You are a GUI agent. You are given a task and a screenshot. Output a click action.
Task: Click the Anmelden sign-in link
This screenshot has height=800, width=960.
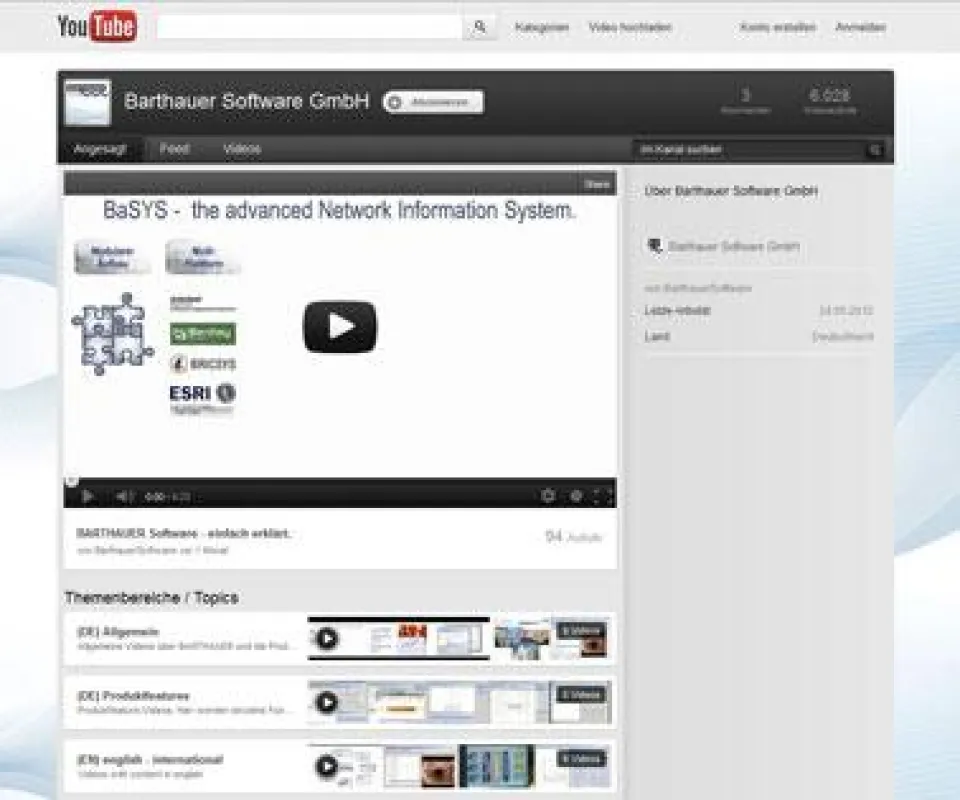861,27
